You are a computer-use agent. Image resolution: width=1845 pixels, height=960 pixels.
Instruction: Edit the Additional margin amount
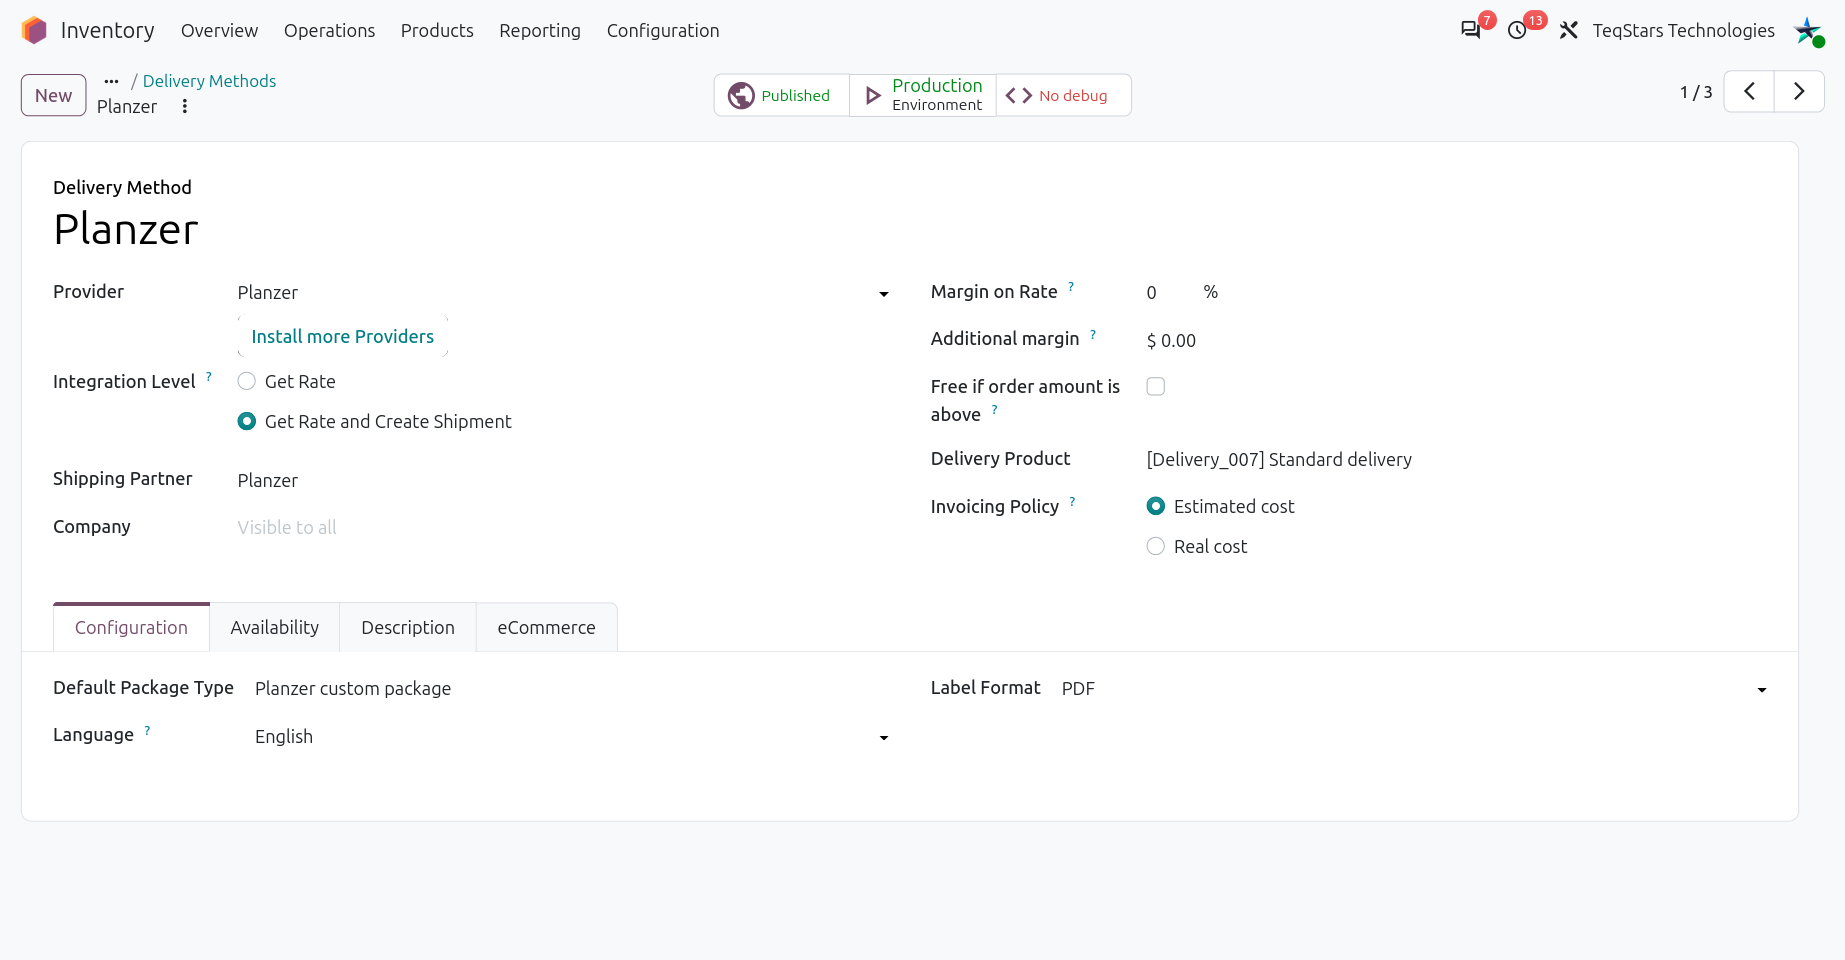[x=1456, y=340]
